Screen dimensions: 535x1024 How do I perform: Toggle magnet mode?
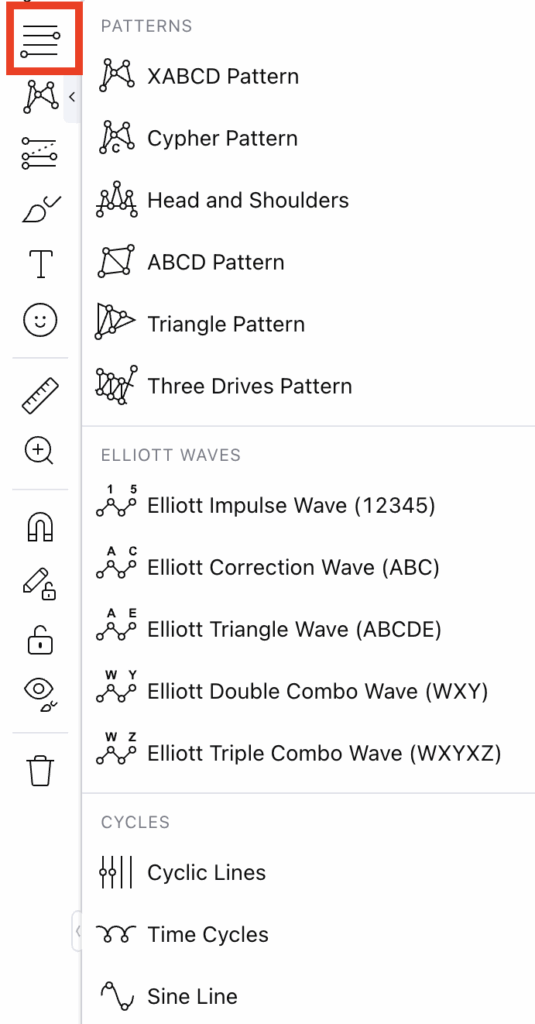tap(41, 527)
